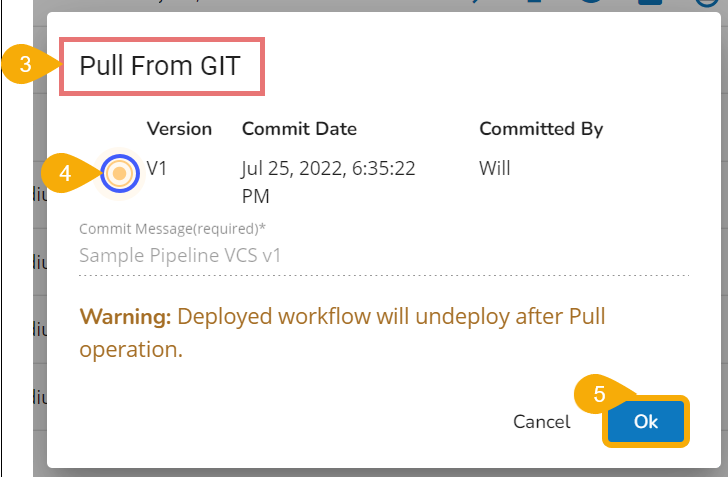Click the Version column header
This screenshot has width=728, height=477.
[179, 129]
